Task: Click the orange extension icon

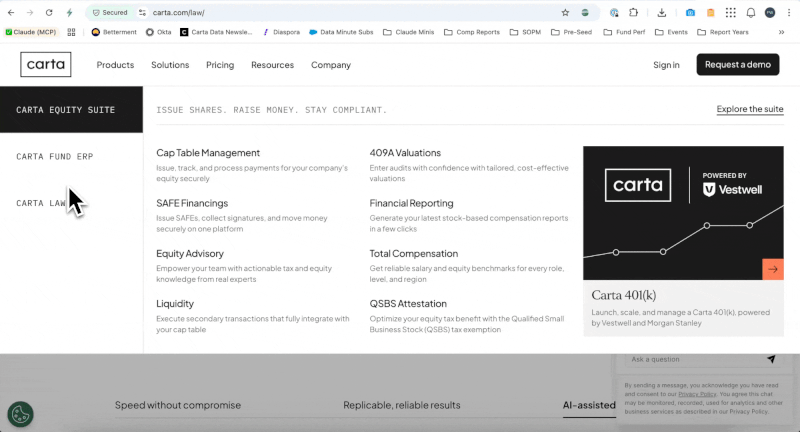Action: tap(710, 13)
